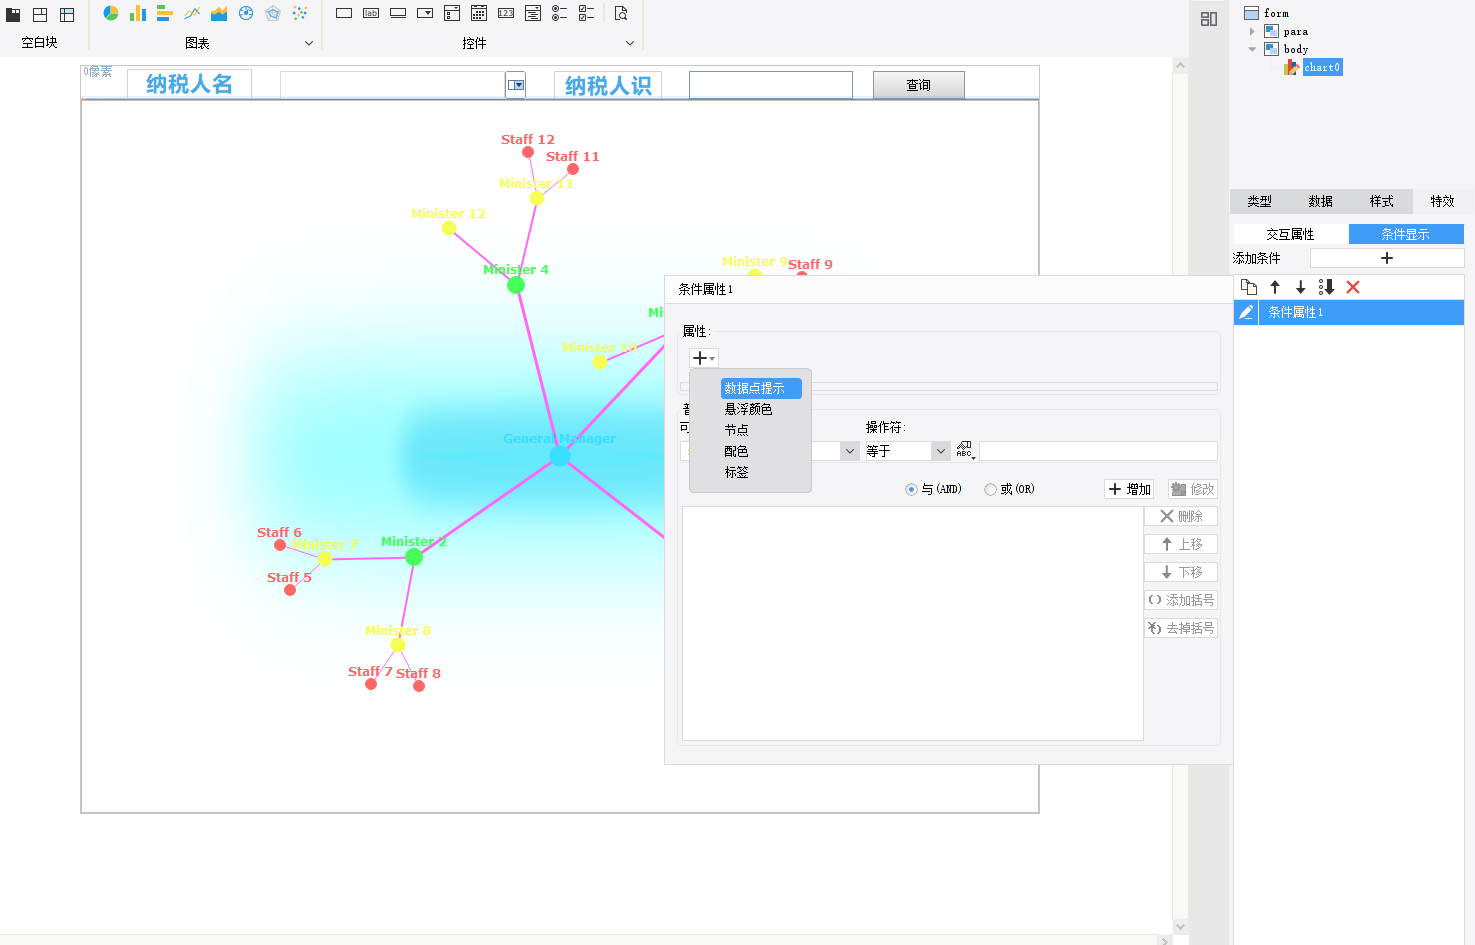
Task: Click the condition value input field
Action: [1098, 451]
